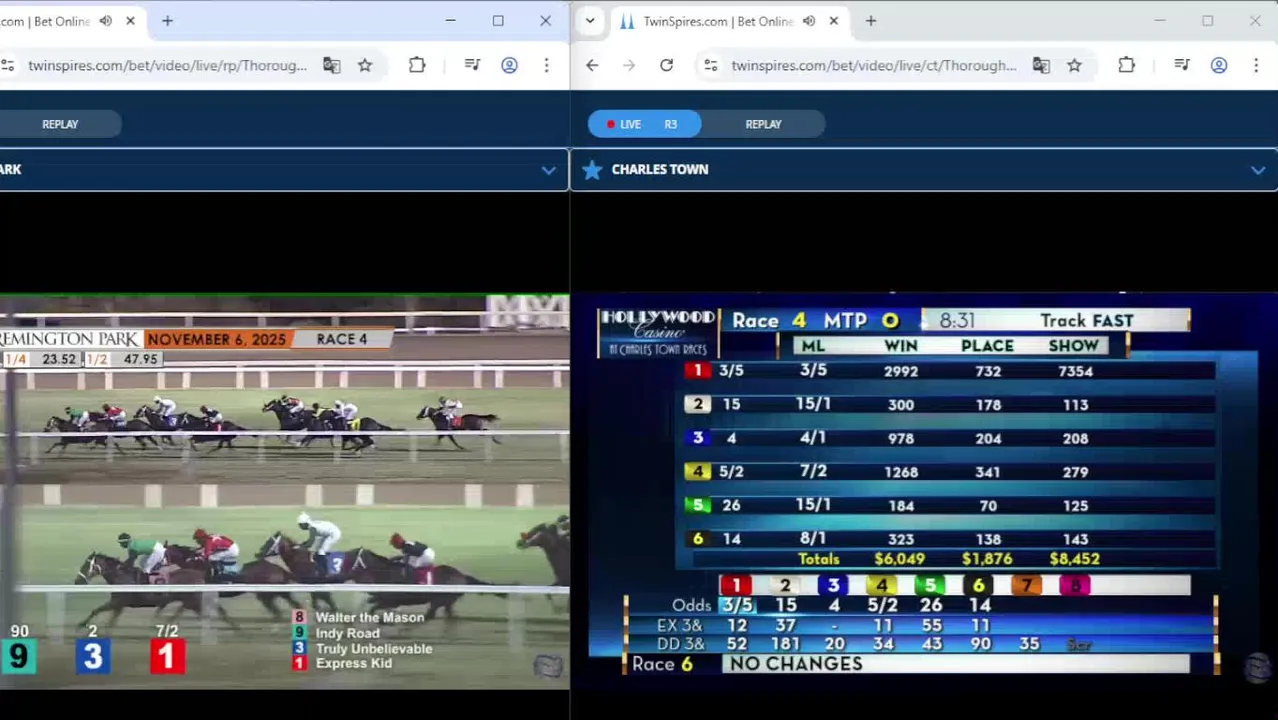
Task: Open a new tab in left window
Action: click(x=167, y=21)
